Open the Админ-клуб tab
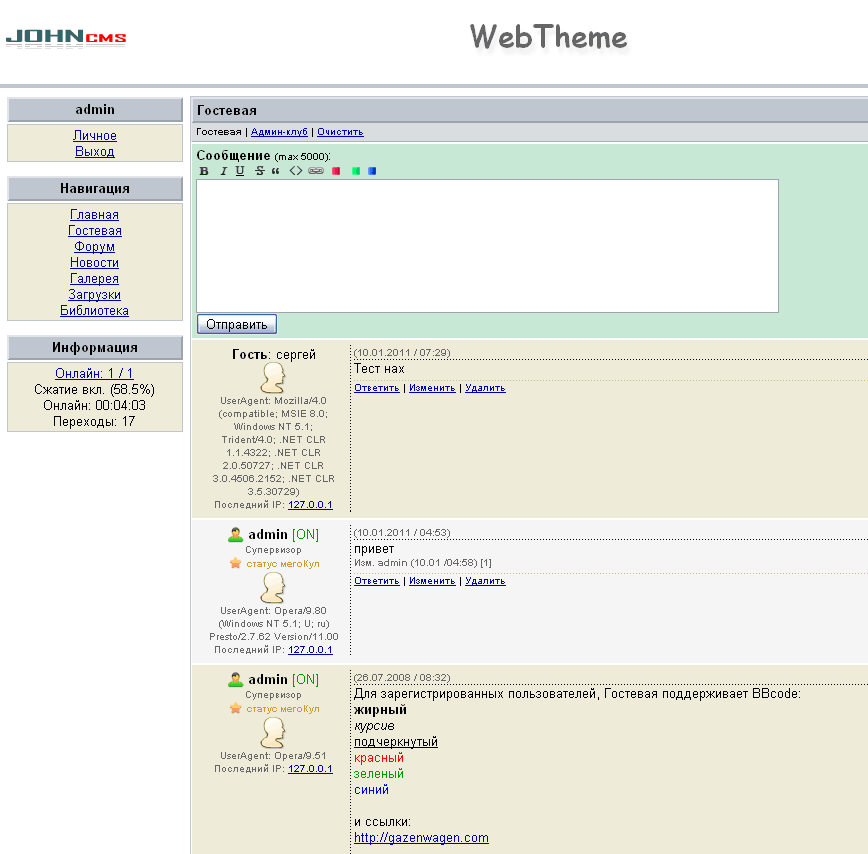Screen dimensions: 868x854 coord(280,132)
